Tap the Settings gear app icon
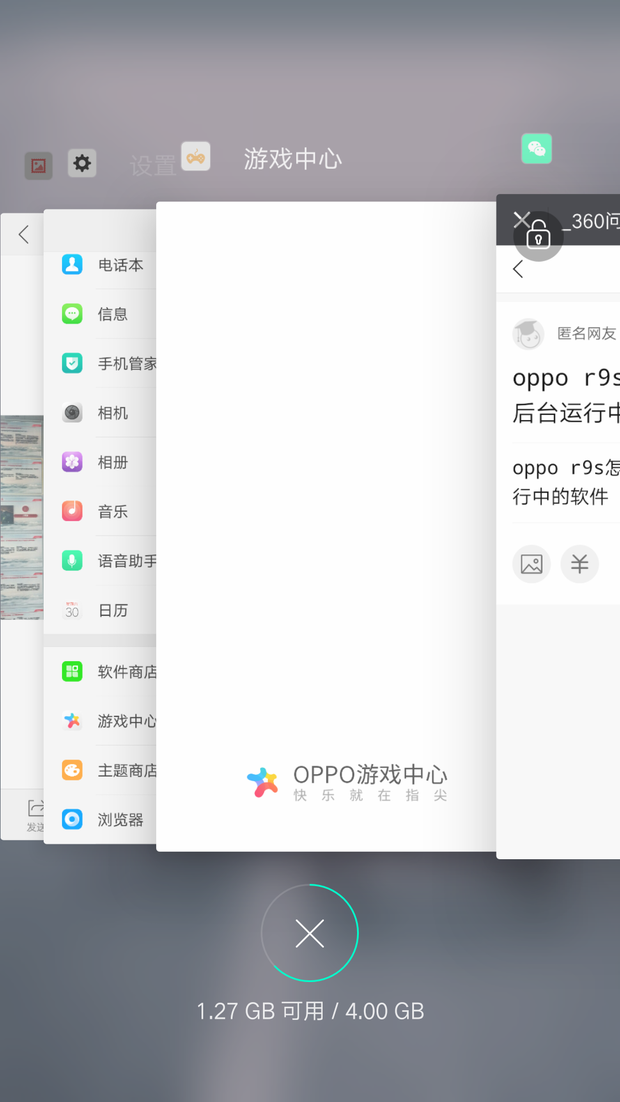The height and width of the screenshot is (1102, 620). coord(82,163)
